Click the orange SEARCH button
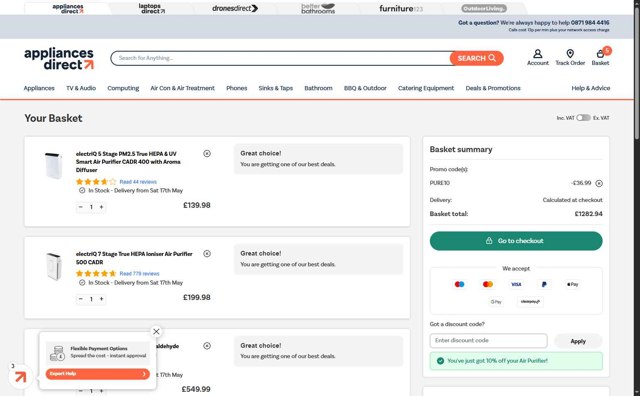This screenshot has width=640, height=396. [x=476, y=58]
